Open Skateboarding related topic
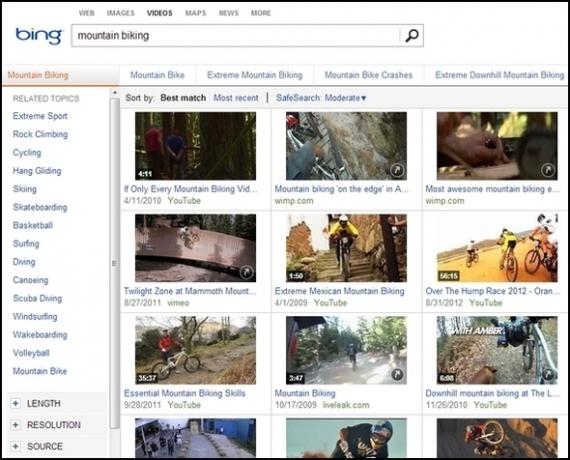570x460 pixels. [x=40, y=207]
